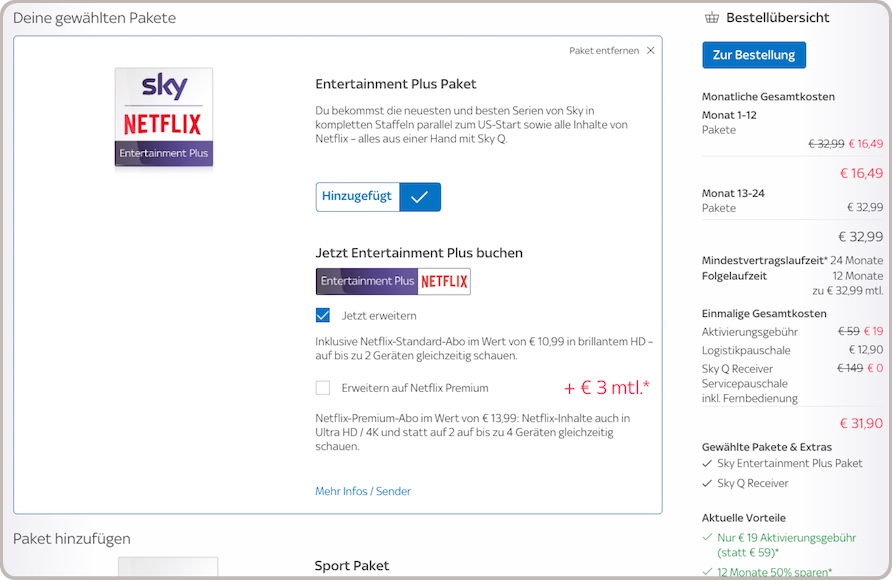Click the Folgelaufzeit label

tap(734, 276)
